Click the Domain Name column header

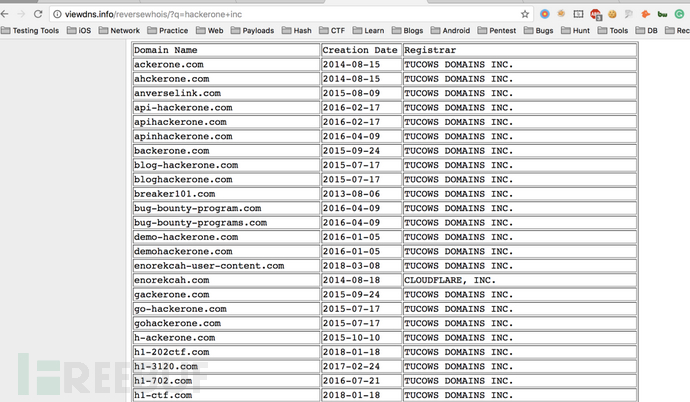226,50
